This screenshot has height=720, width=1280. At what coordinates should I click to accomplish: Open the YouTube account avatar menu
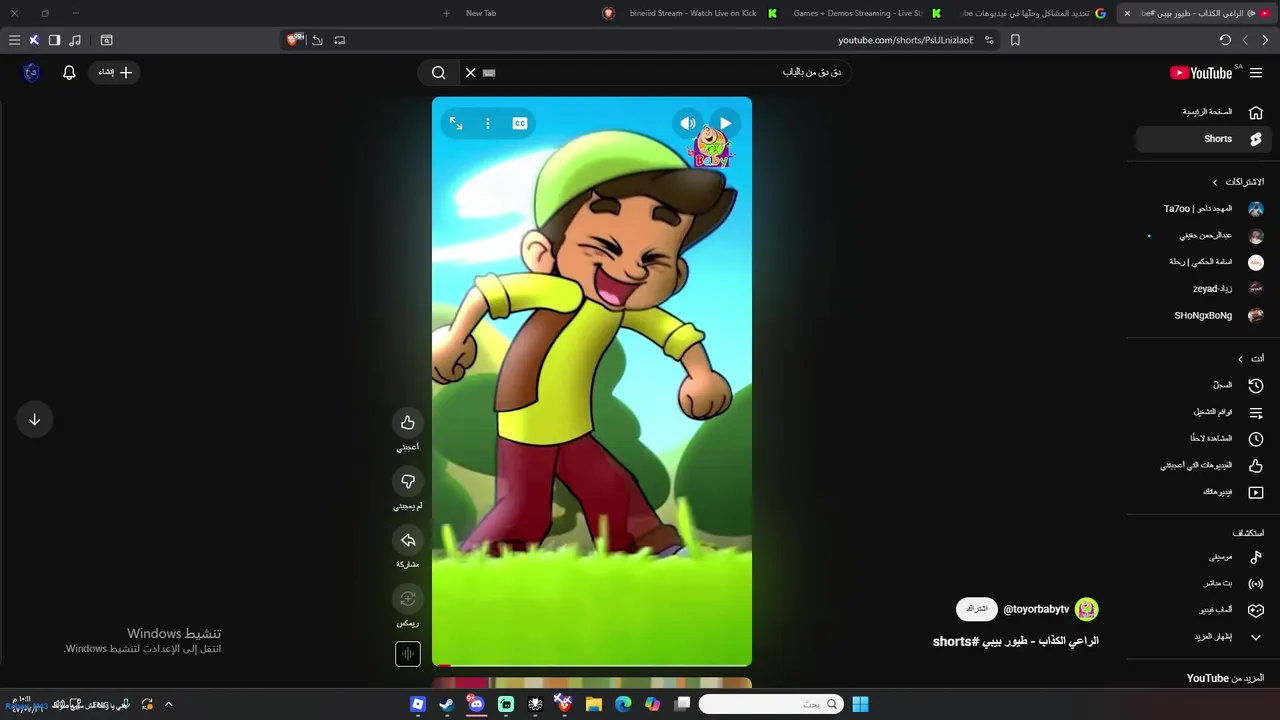(x=31, y=72)
